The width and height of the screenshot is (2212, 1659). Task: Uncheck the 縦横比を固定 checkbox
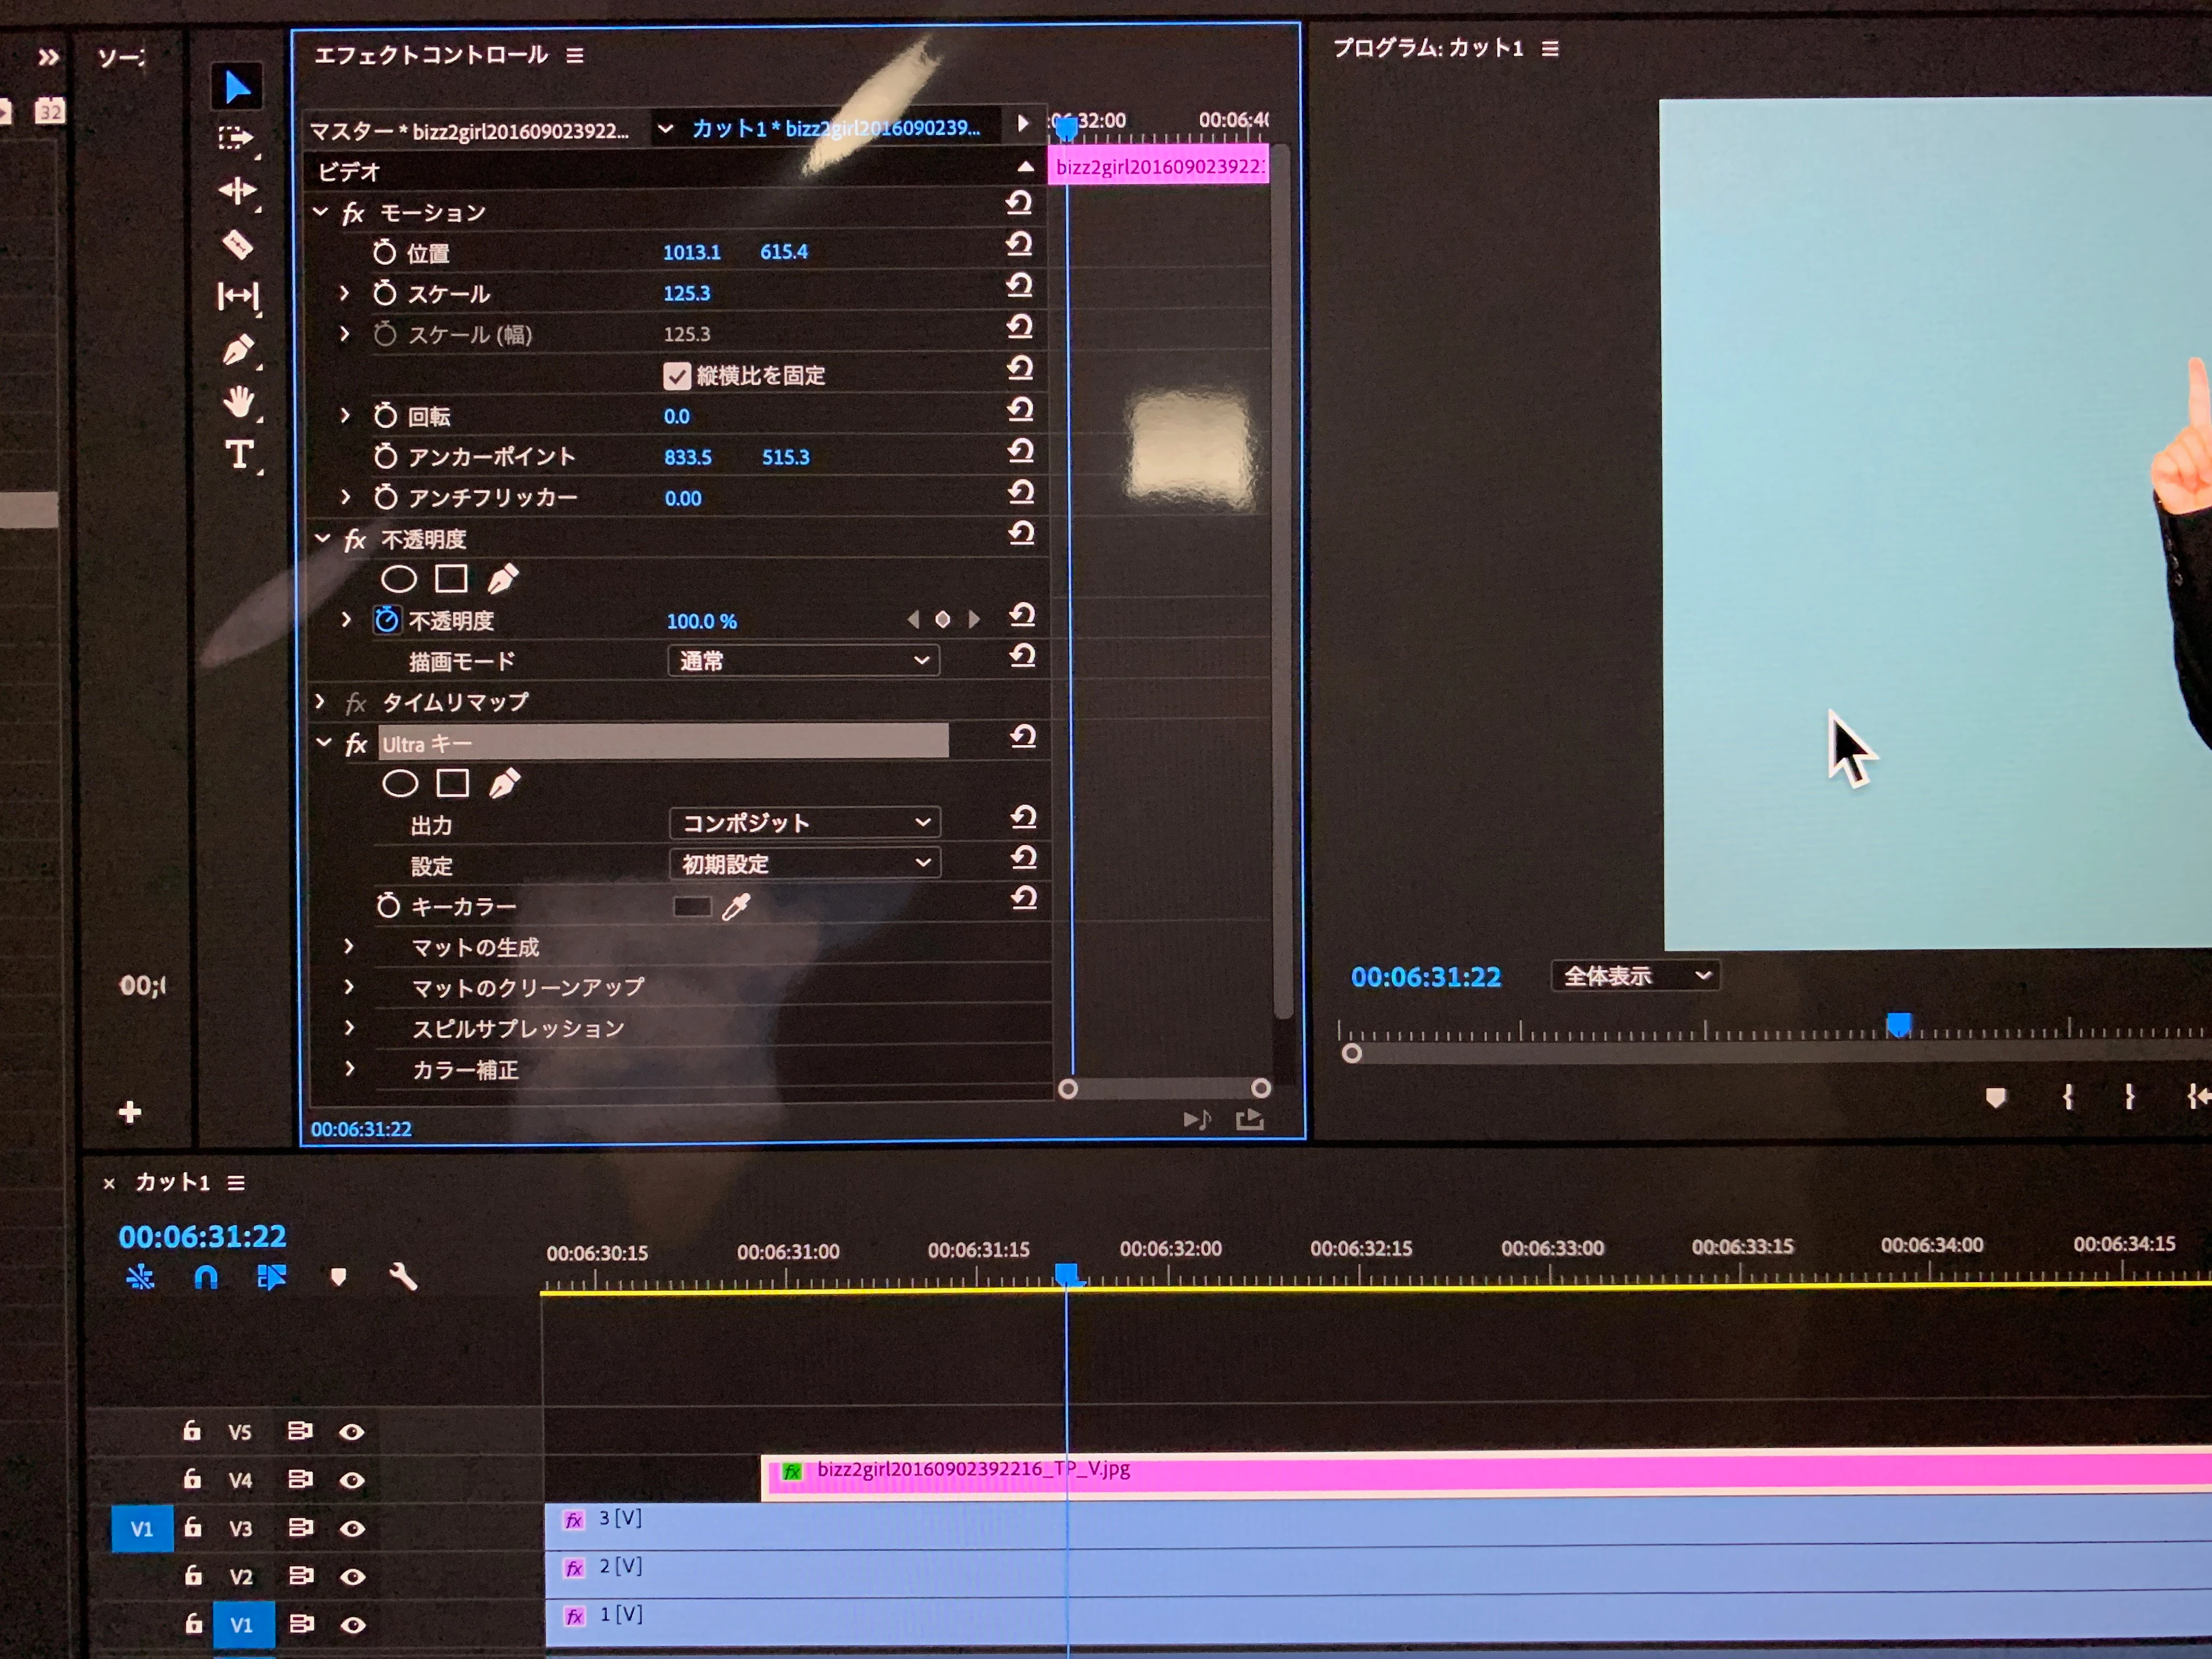point(677,376)
